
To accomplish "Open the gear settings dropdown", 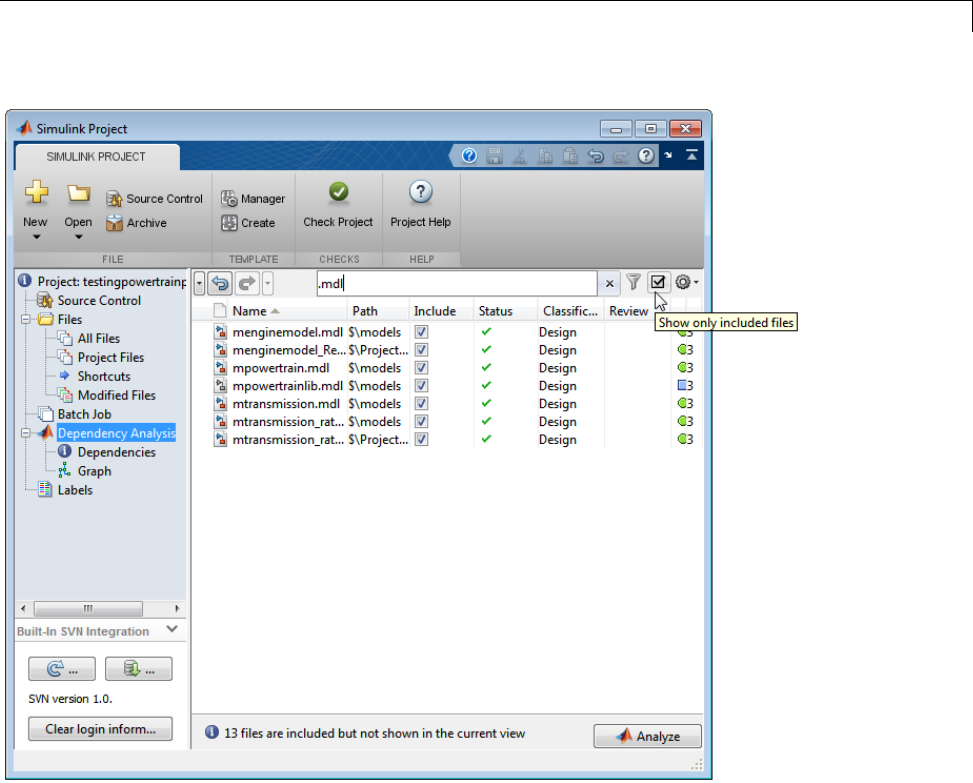I will (x=686, y=282).
